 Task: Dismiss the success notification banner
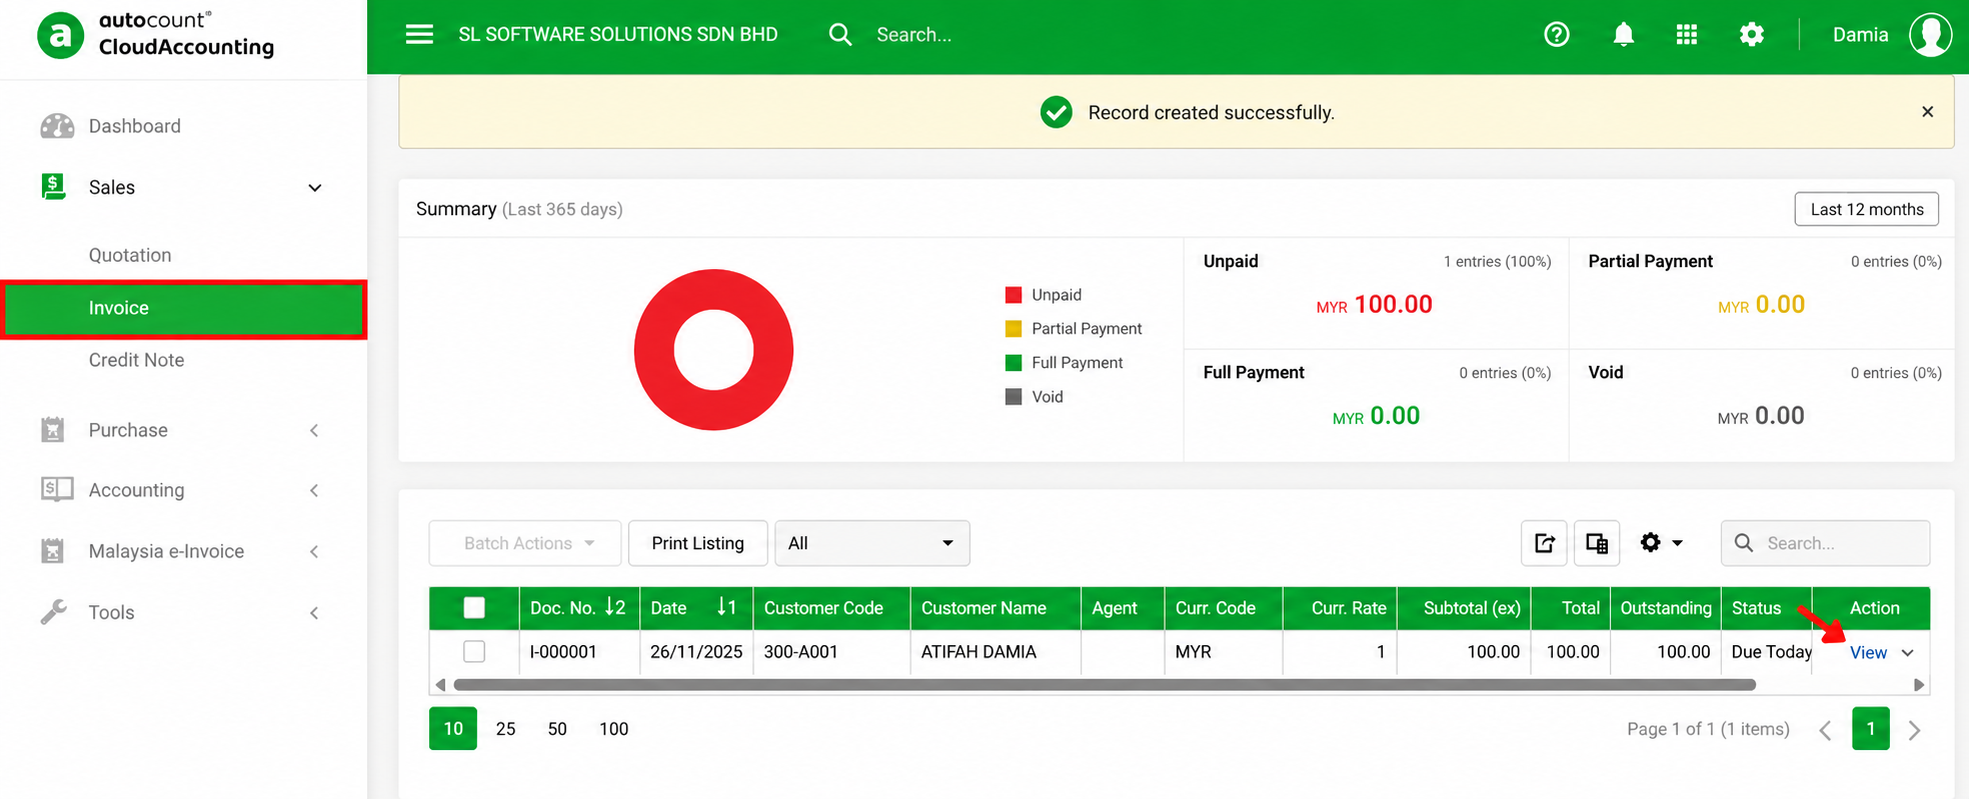pyautogui.click(x=1927, y=112)
